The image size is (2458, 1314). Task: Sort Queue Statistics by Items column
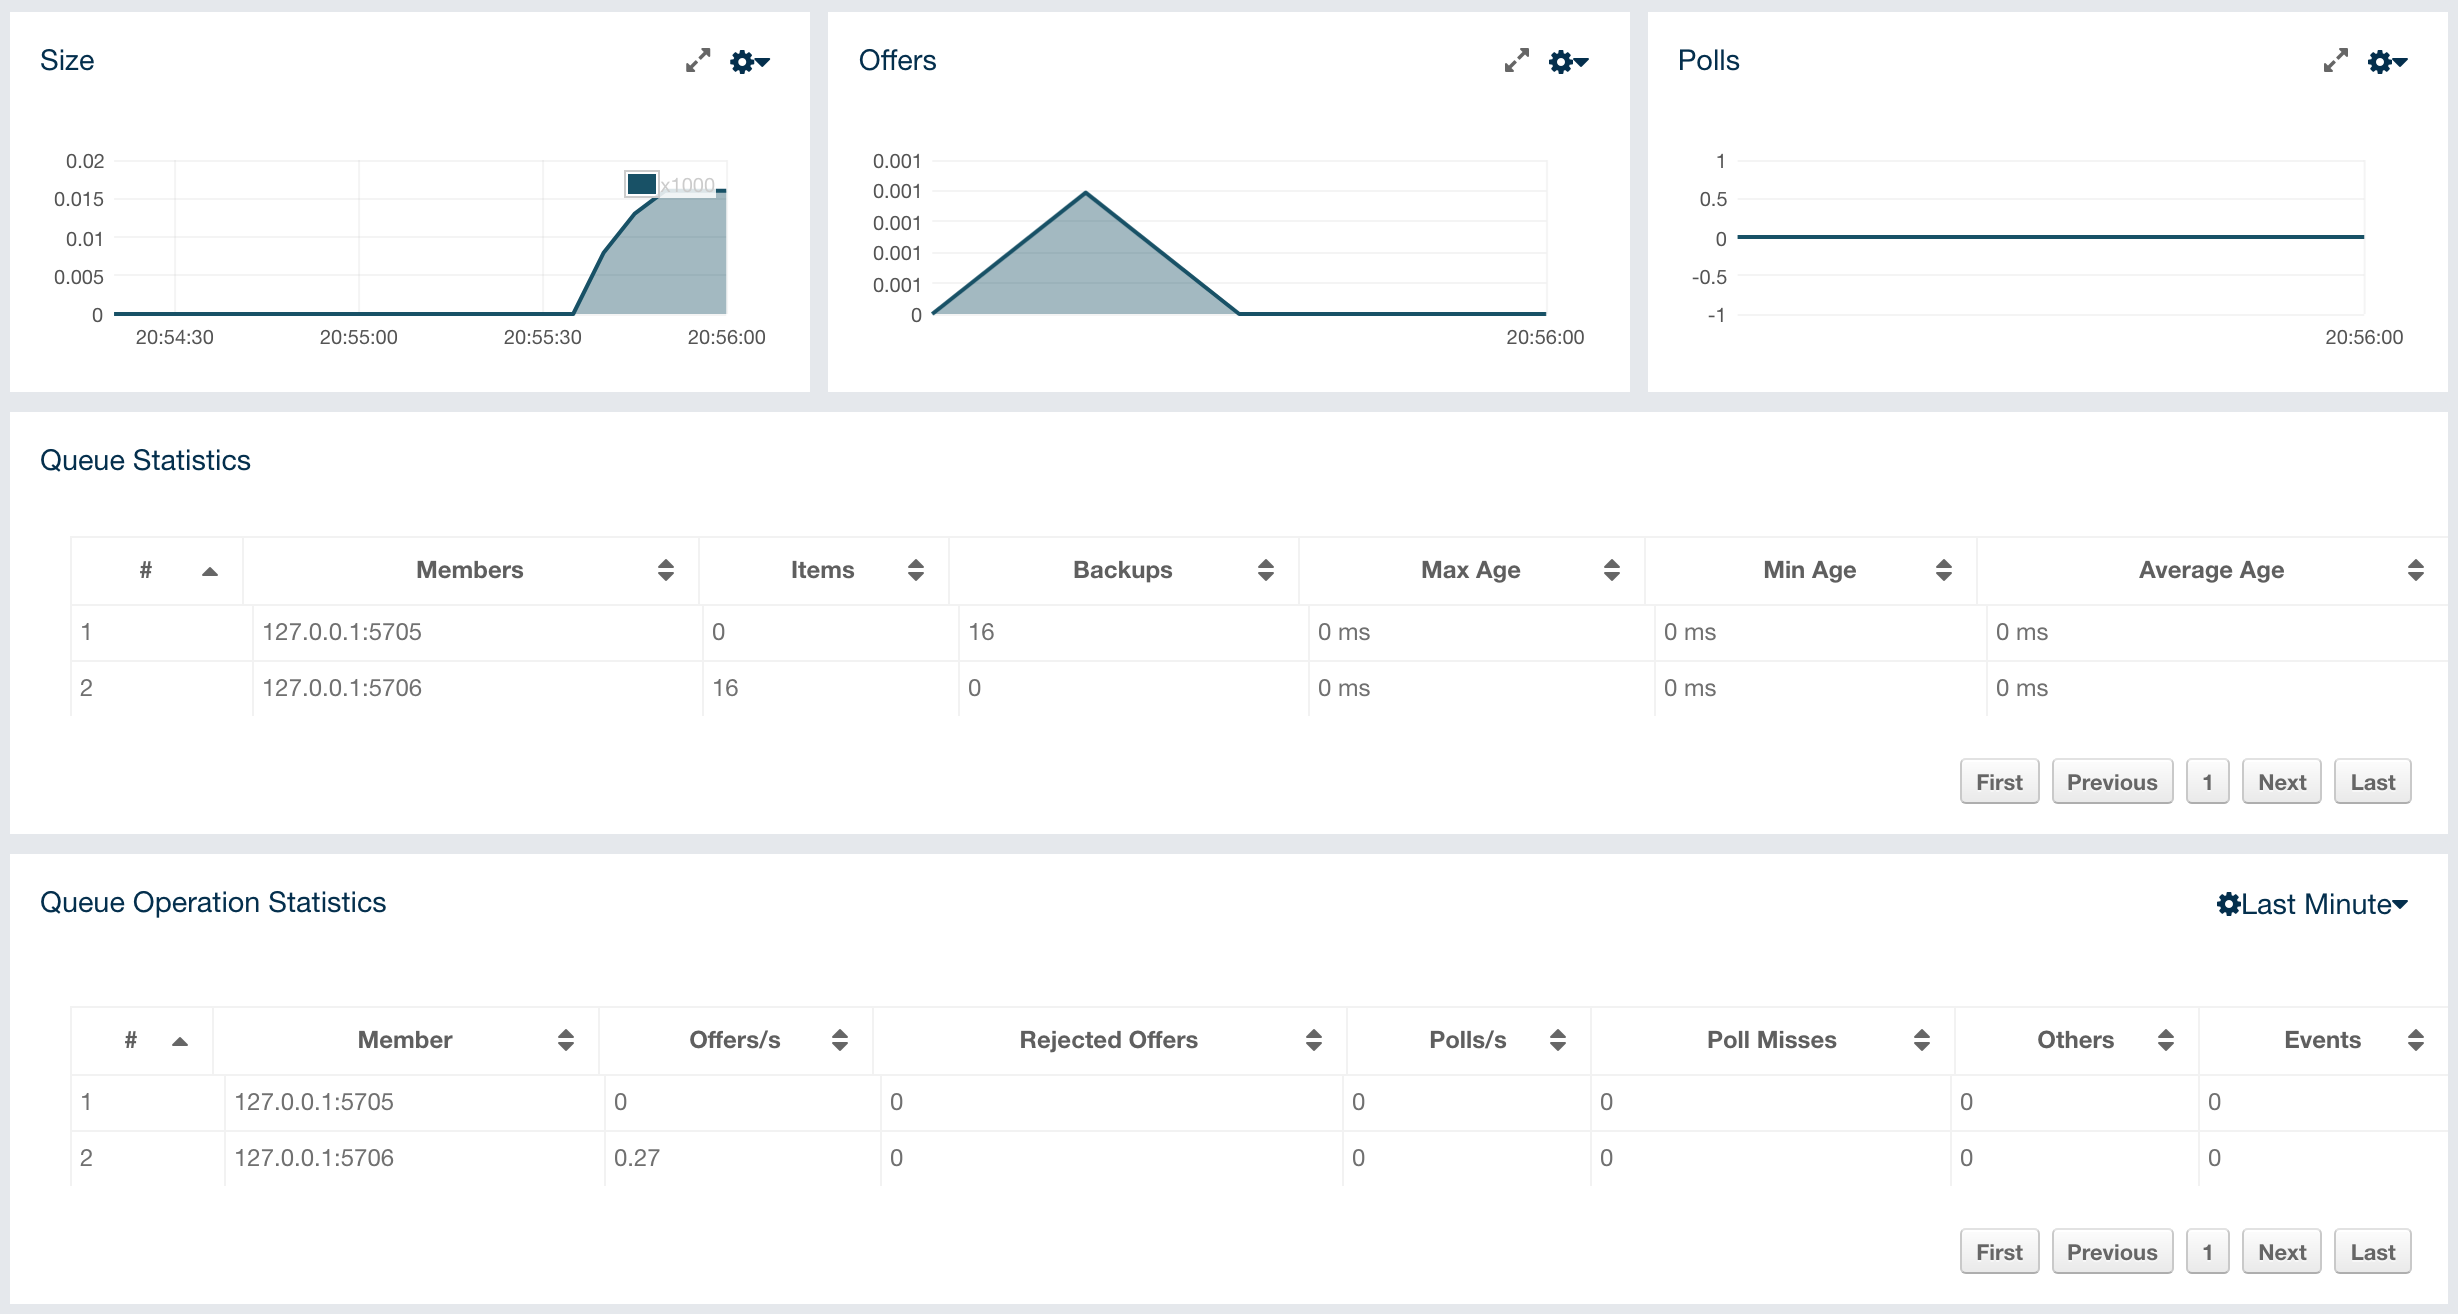pyautogui.click(x=823, y=570)
